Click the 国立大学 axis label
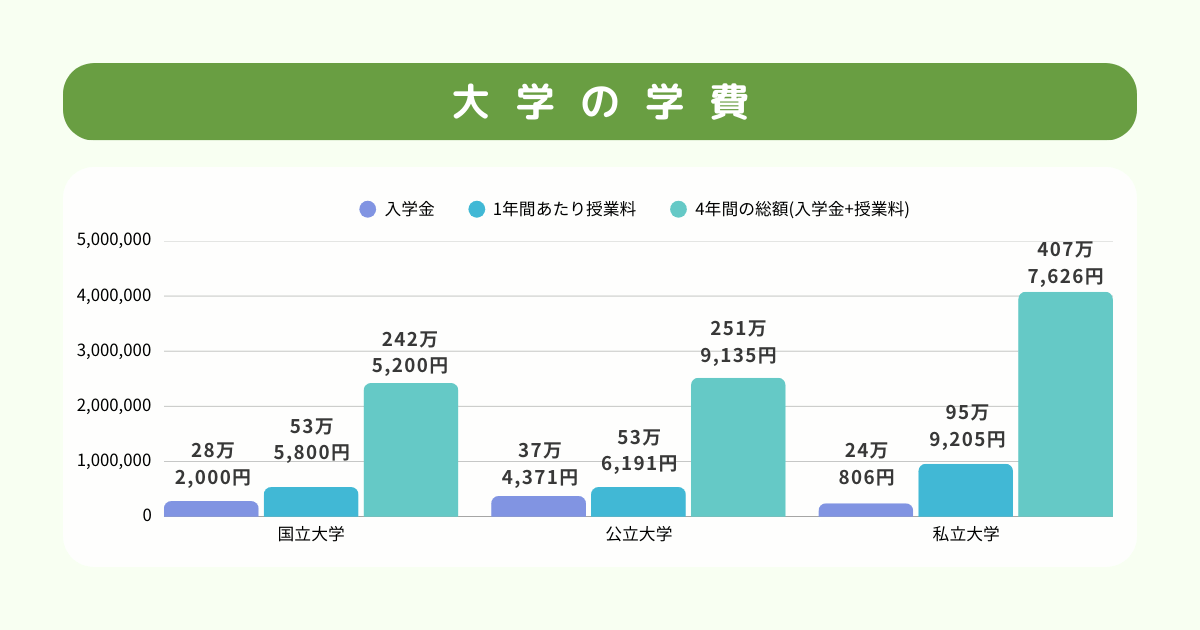 click(311, 534)
